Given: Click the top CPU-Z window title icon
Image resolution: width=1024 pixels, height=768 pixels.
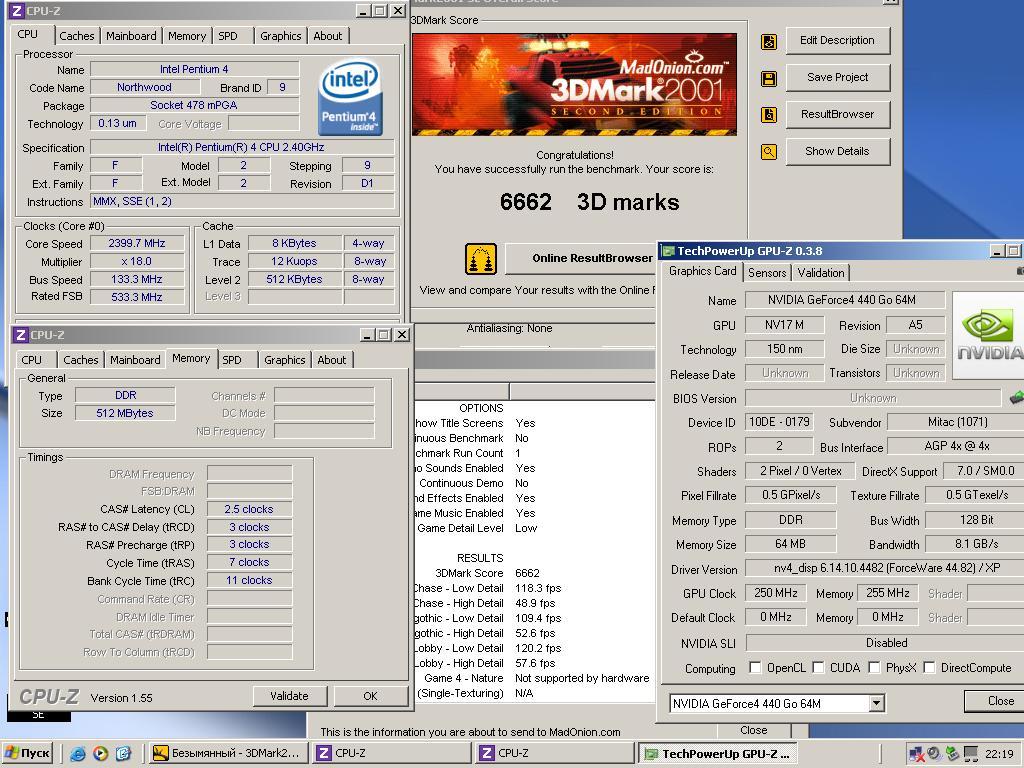Looking at the screenshot, I should [x=16, y=10].
